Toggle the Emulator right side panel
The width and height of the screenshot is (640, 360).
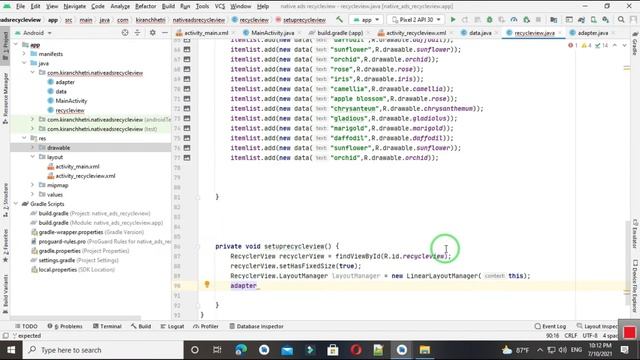click(x=635, y=234)
